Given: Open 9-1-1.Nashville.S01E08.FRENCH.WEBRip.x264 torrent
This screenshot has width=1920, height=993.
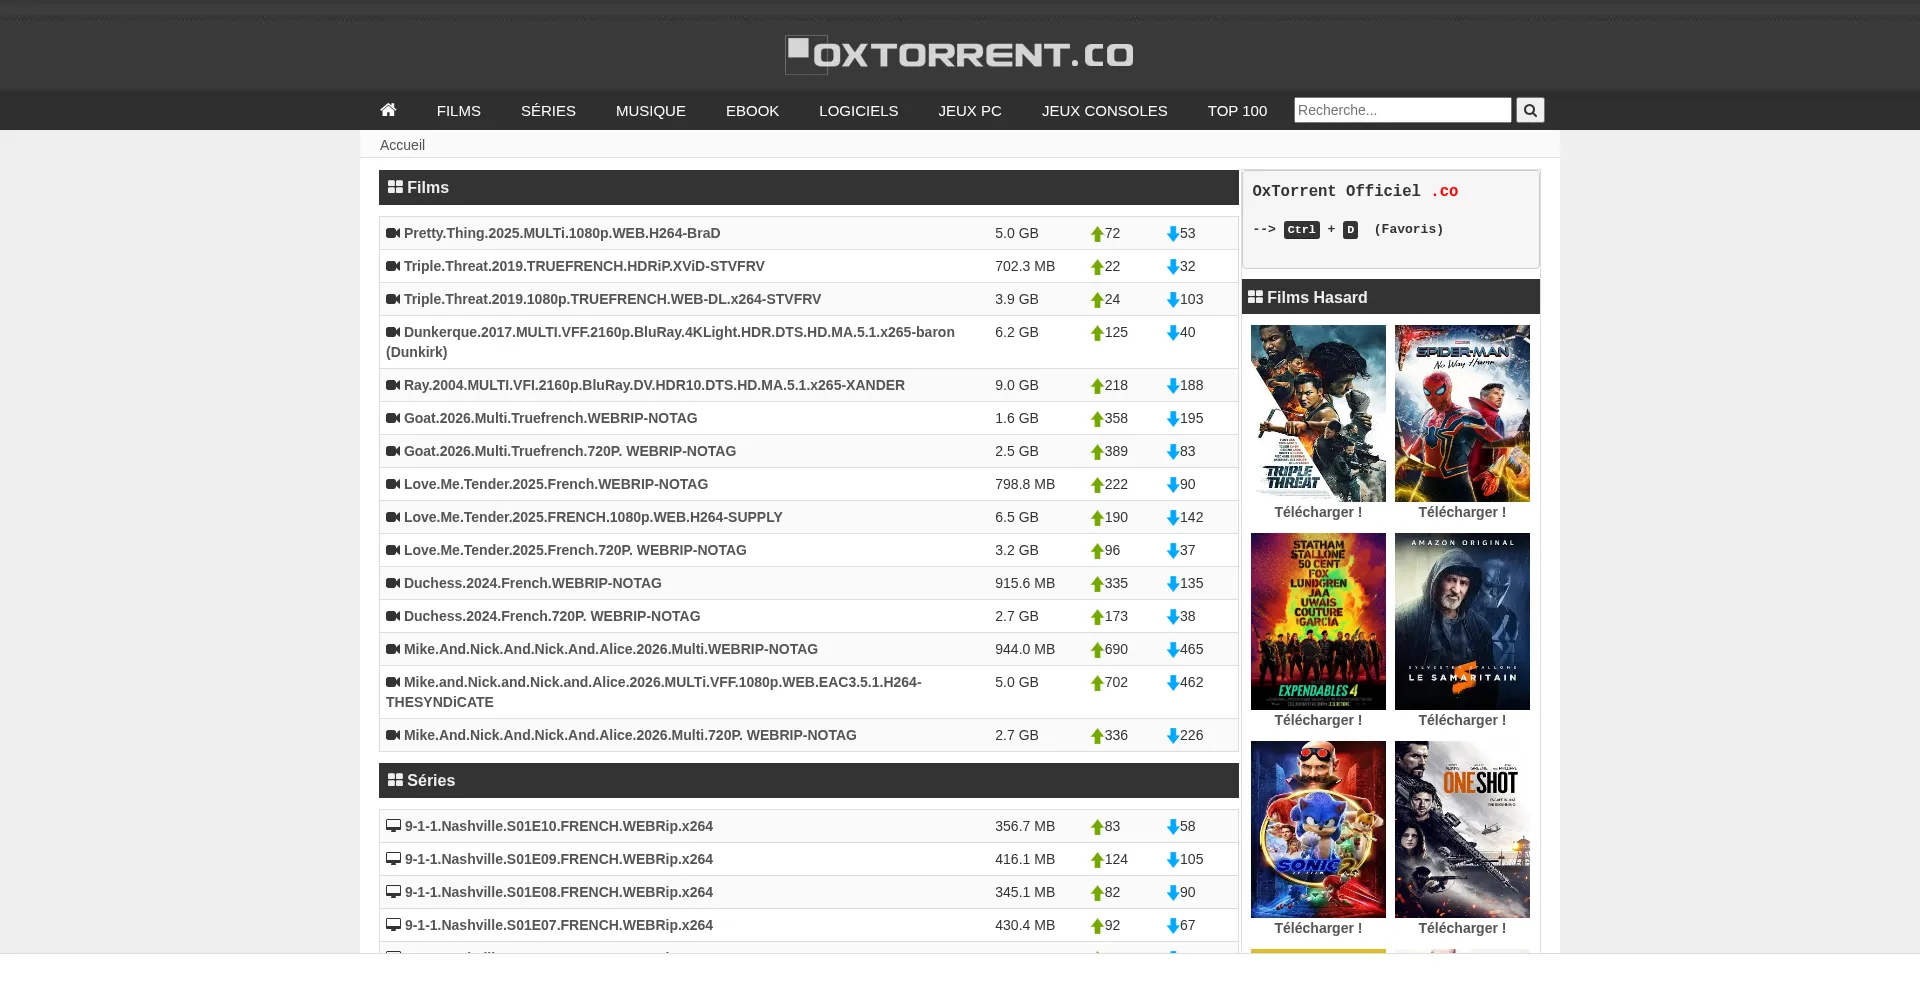Looking at the screenshot, I should 559,892.
